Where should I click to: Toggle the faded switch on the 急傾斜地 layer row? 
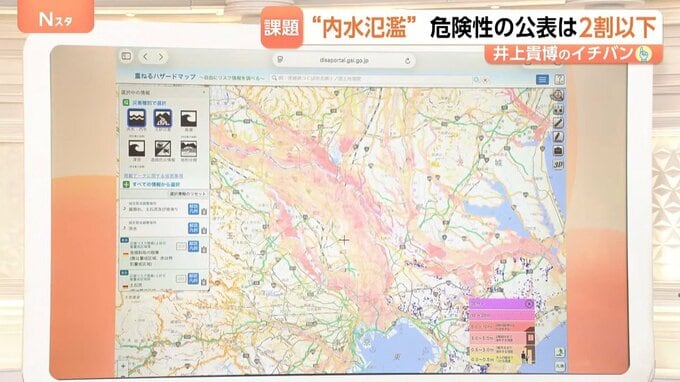pos(181,246)
